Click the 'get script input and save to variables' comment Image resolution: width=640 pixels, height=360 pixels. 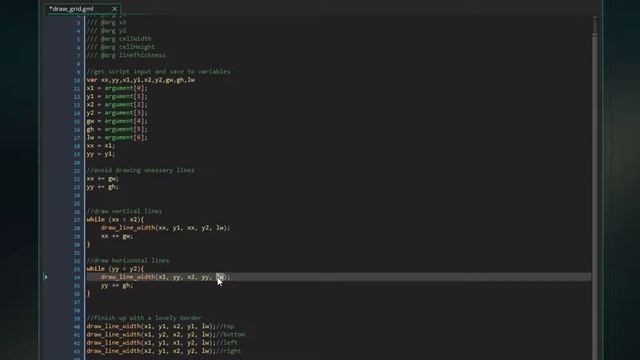158,71
